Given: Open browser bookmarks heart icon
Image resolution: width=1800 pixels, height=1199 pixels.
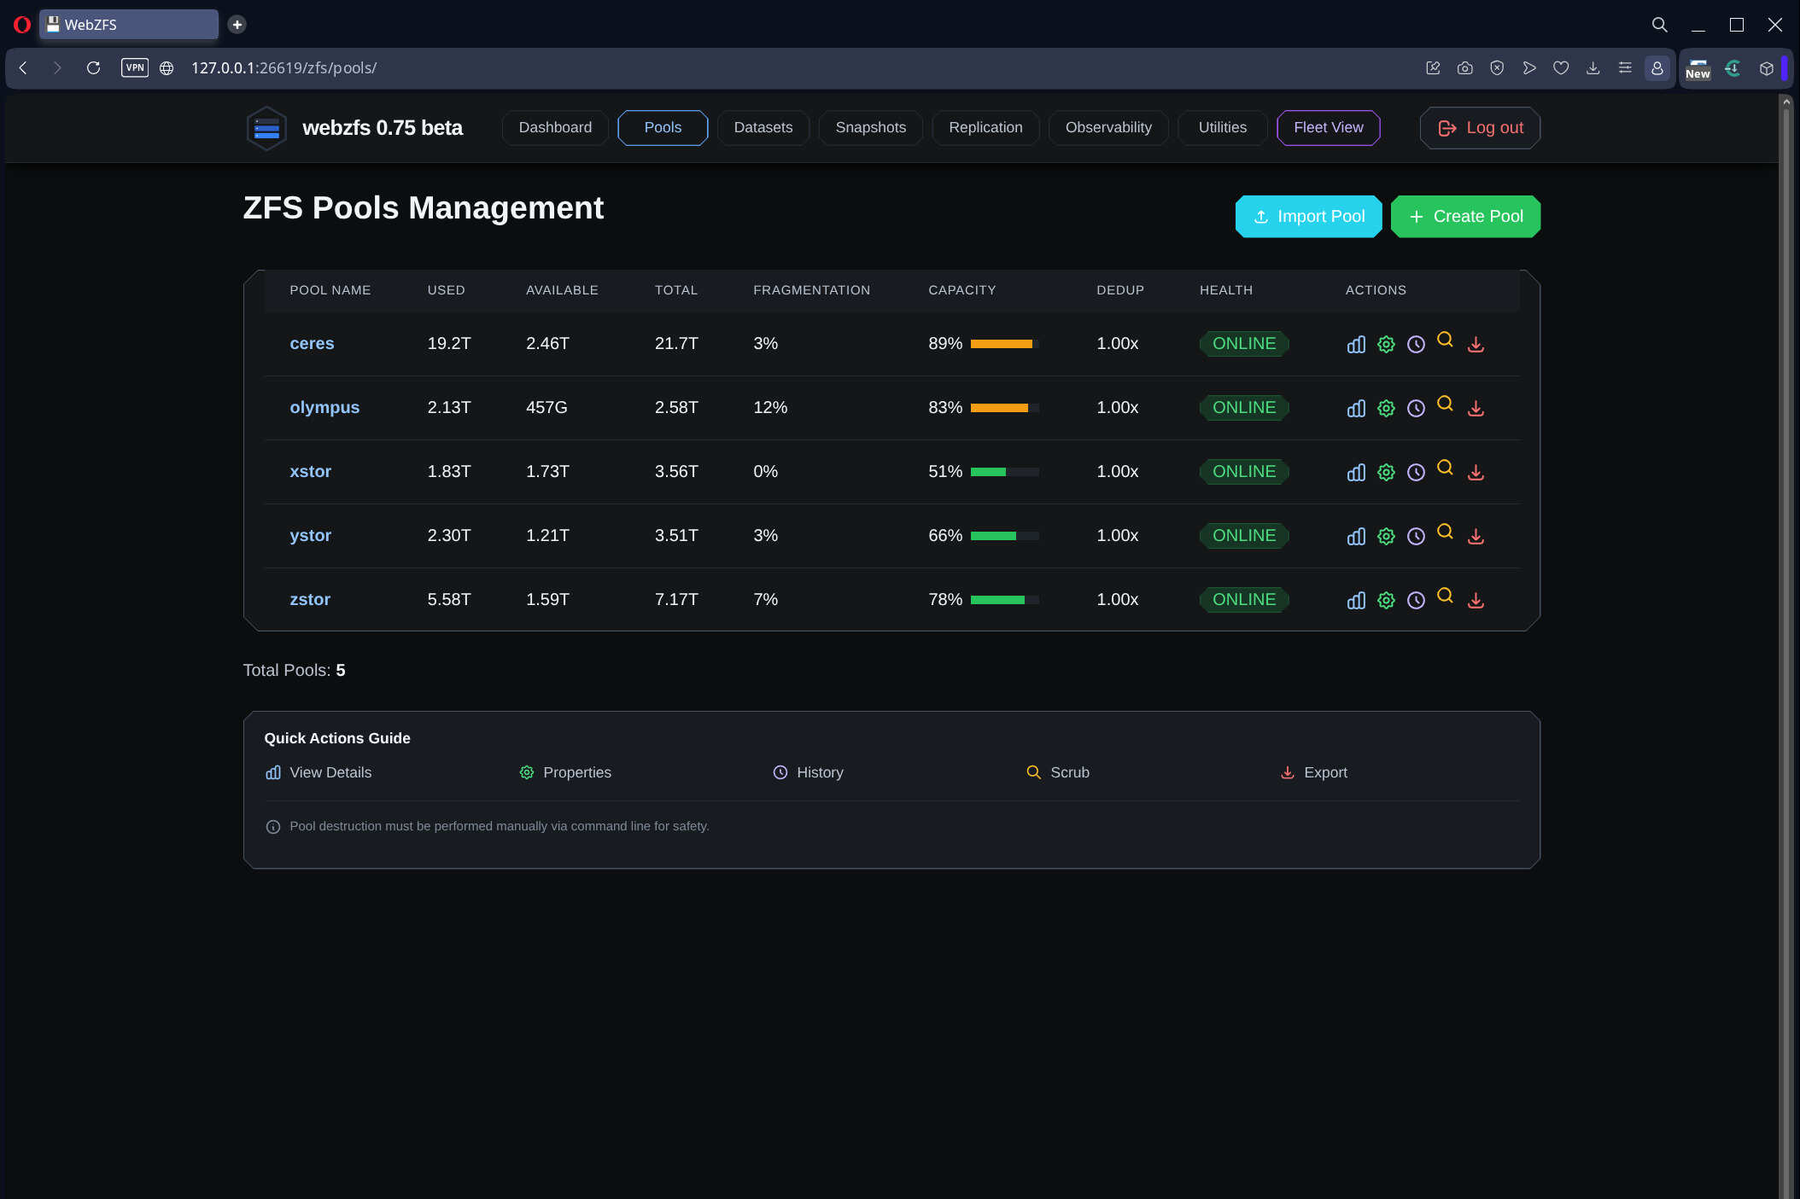Looking at the screenshot, I should (1561, 68).
